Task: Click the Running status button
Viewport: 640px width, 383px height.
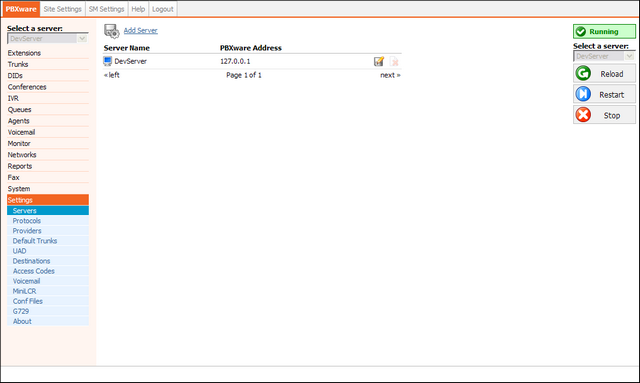Action: click(x=604, y=32)
